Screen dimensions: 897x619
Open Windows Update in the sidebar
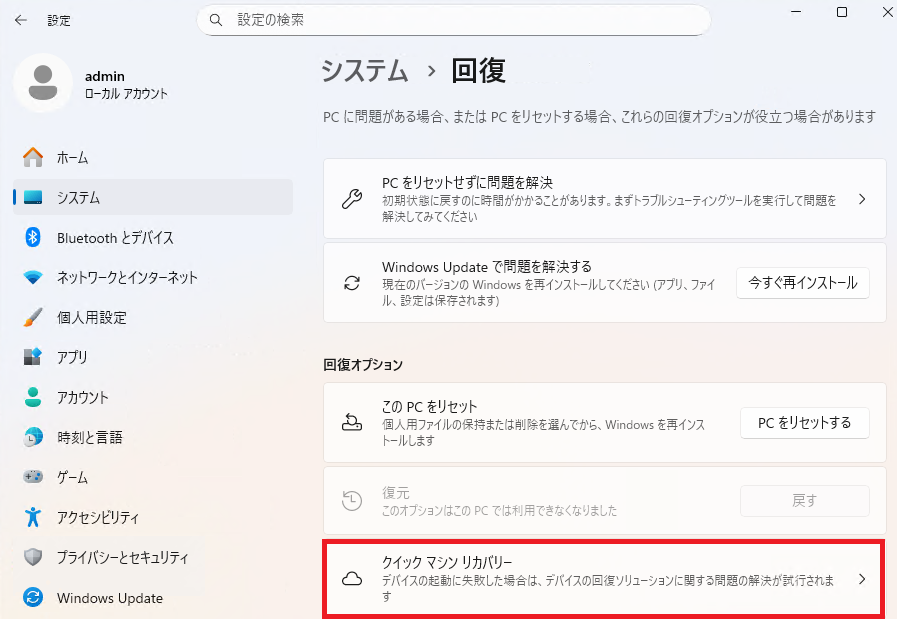153,598
